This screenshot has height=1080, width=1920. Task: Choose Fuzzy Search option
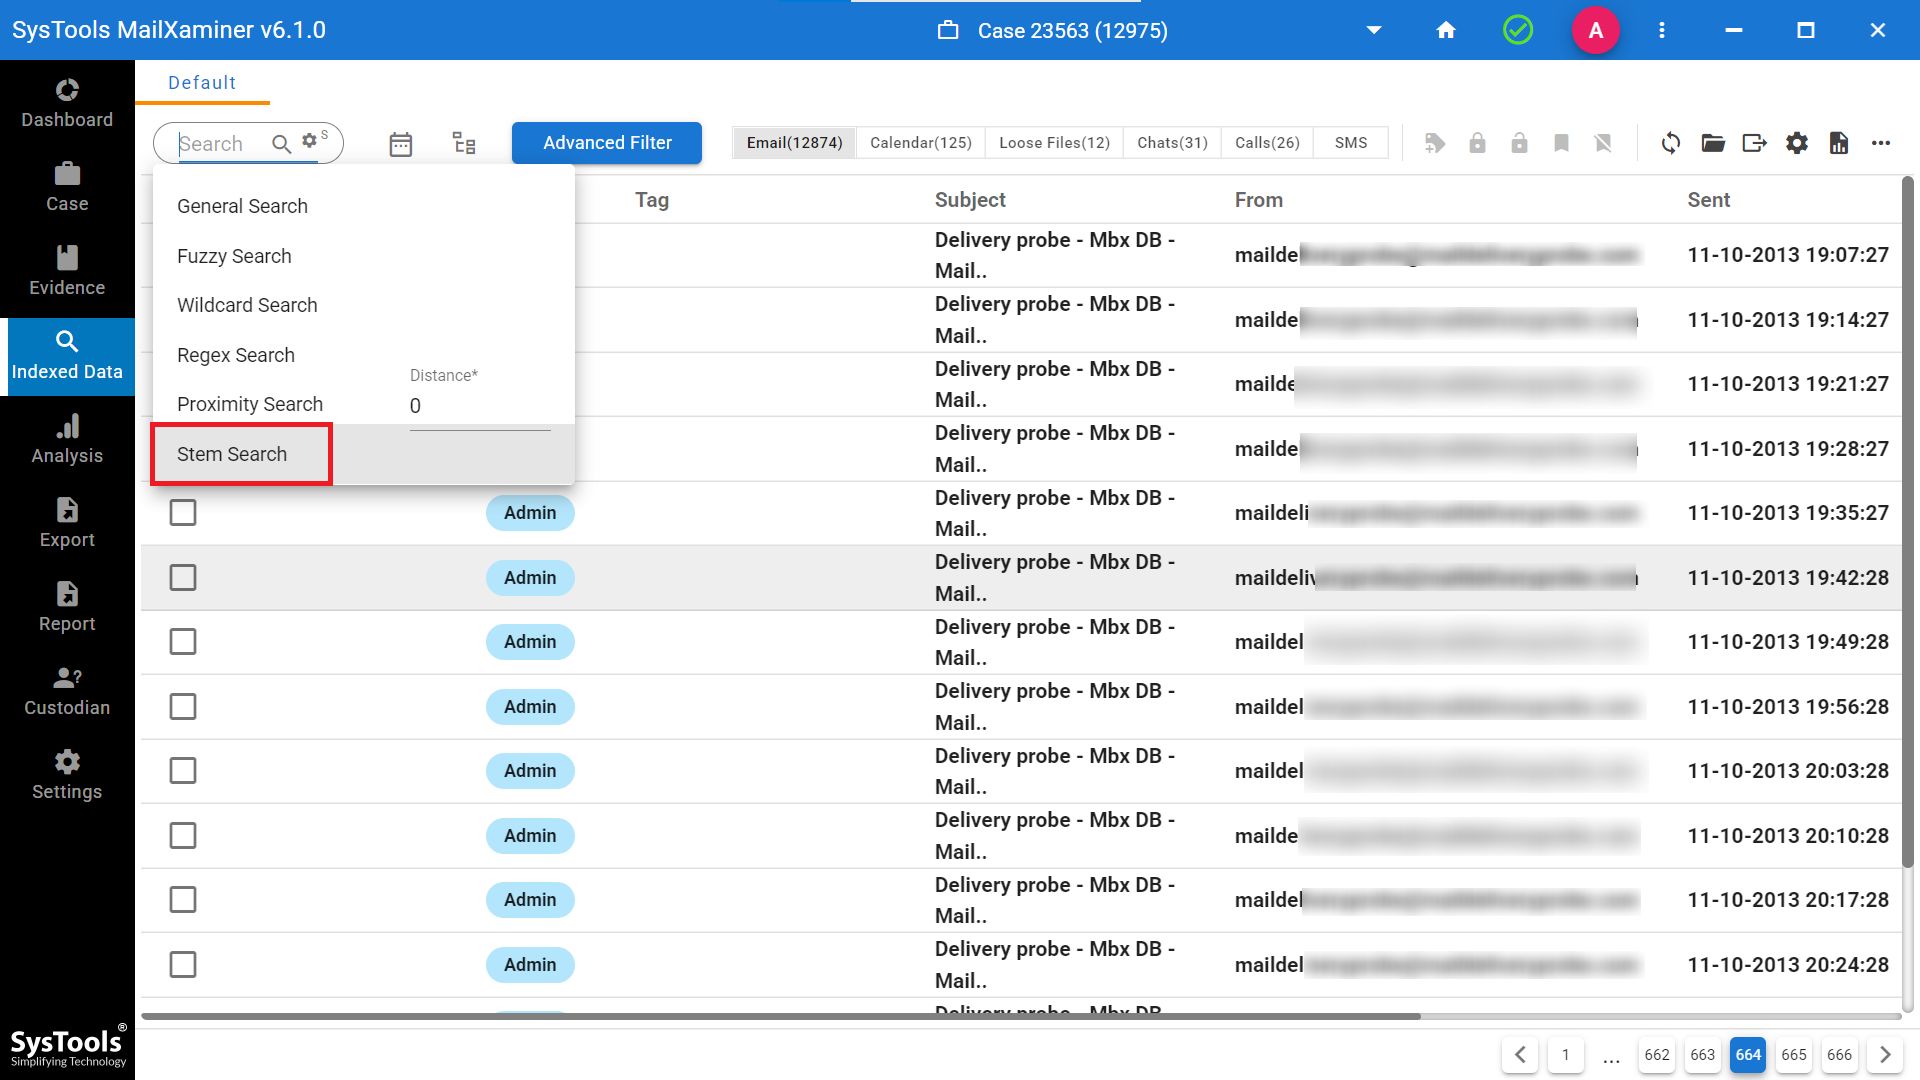(234, 256)
